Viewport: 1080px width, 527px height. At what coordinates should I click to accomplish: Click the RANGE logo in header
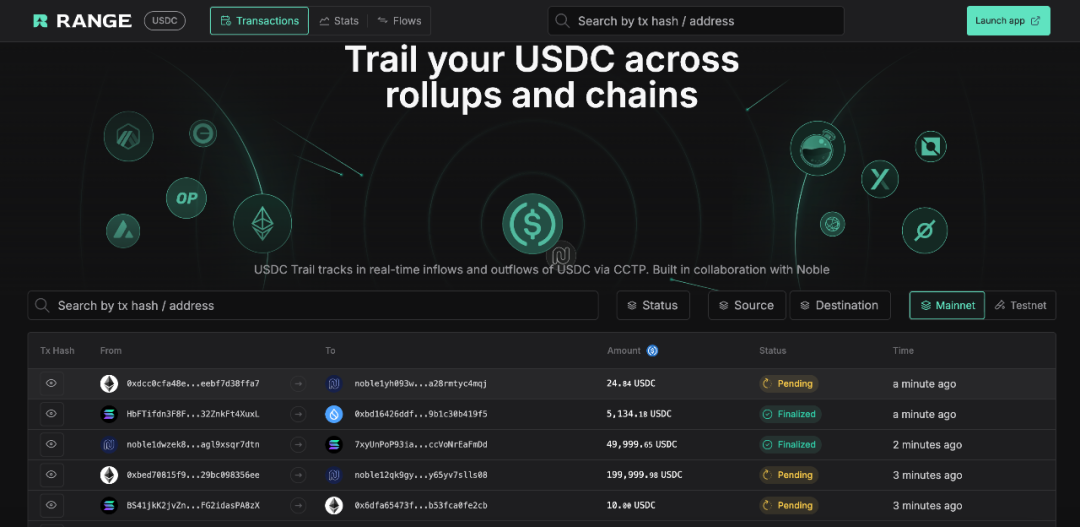click(81, 21)
